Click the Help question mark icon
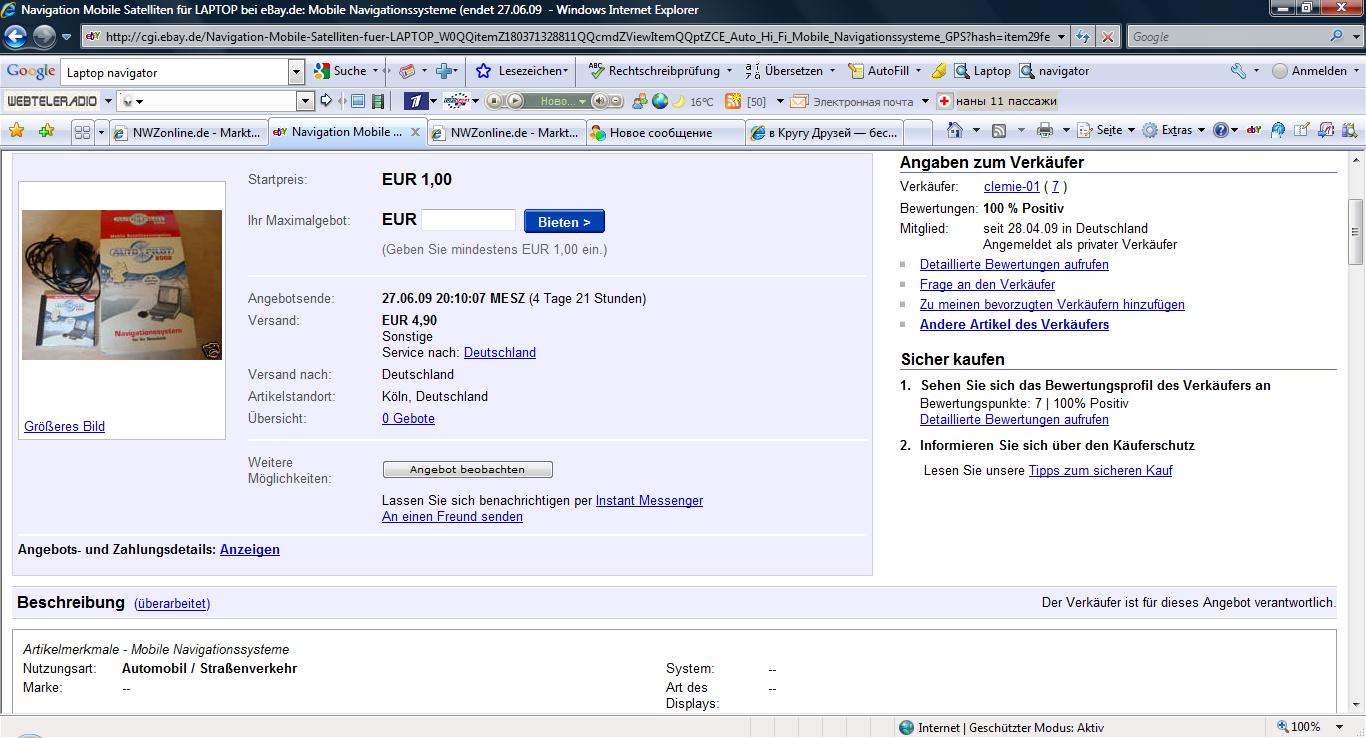This screenshot has width=1366, height=738. point(1220,131)
